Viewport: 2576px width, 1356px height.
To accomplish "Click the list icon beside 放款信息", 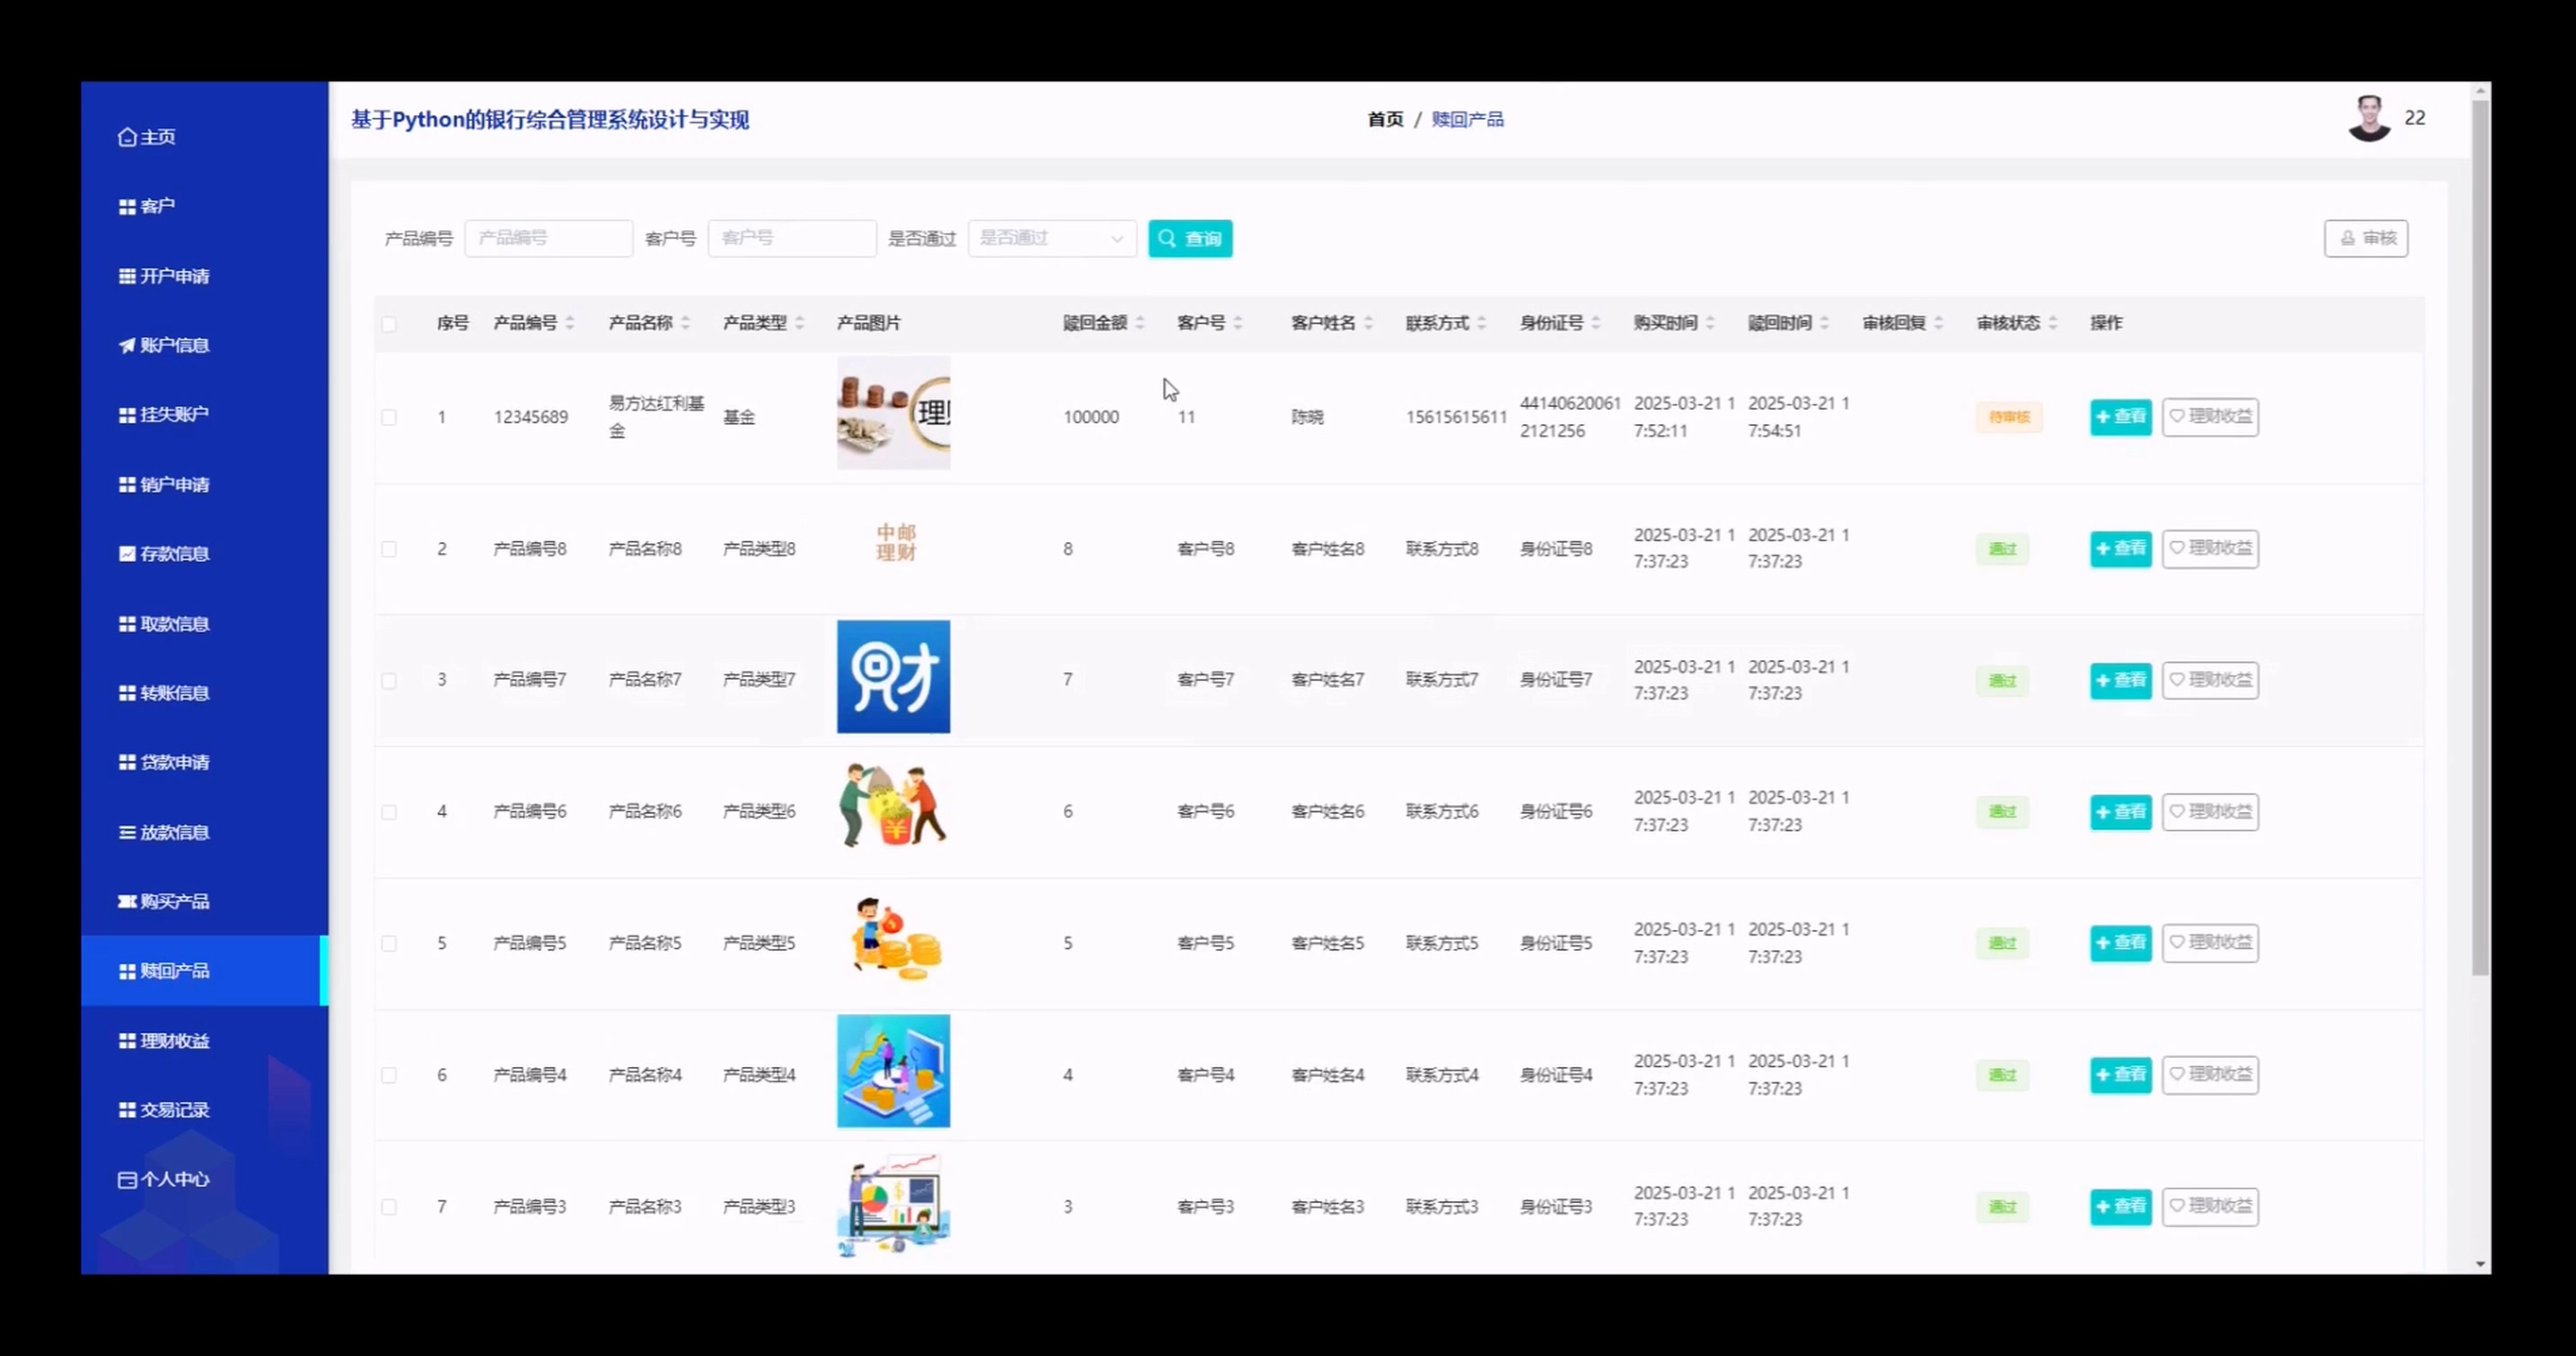I will point(127,832).
